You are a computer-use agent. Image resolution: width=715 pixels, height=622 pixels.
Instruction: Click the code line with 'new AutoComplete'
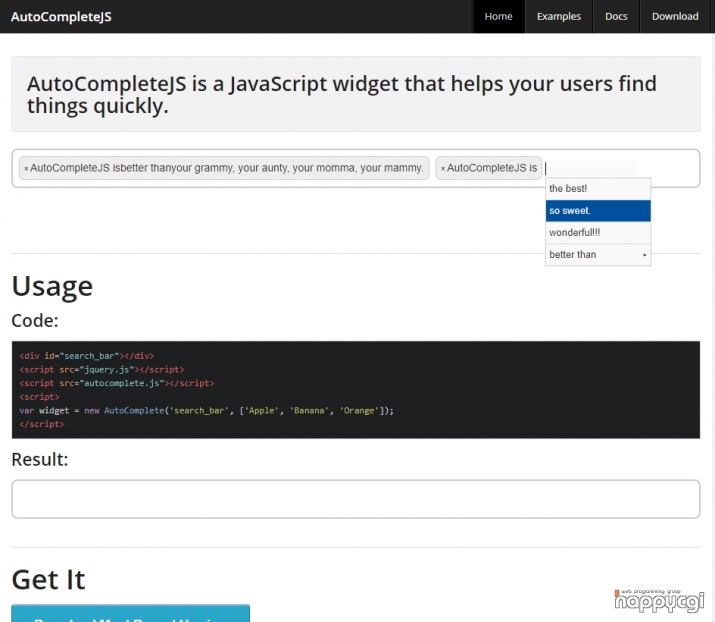(x=206, y=410)
